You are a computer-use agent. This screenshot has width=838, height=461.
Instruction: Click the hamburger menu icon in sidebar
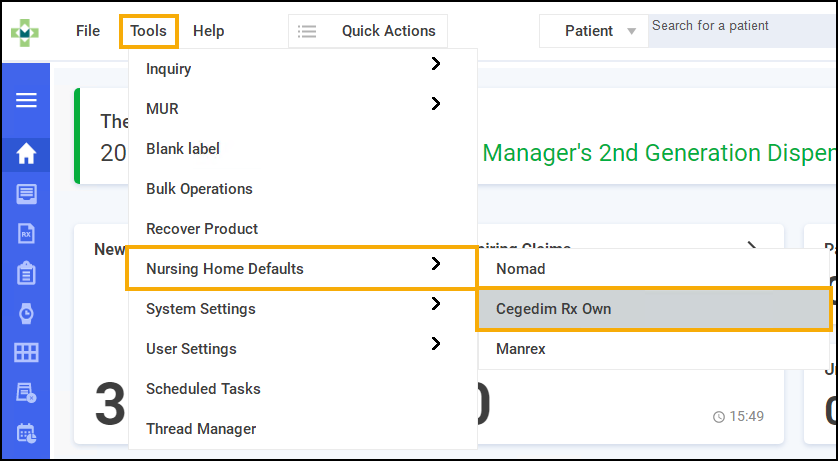[x=26, y=100]
